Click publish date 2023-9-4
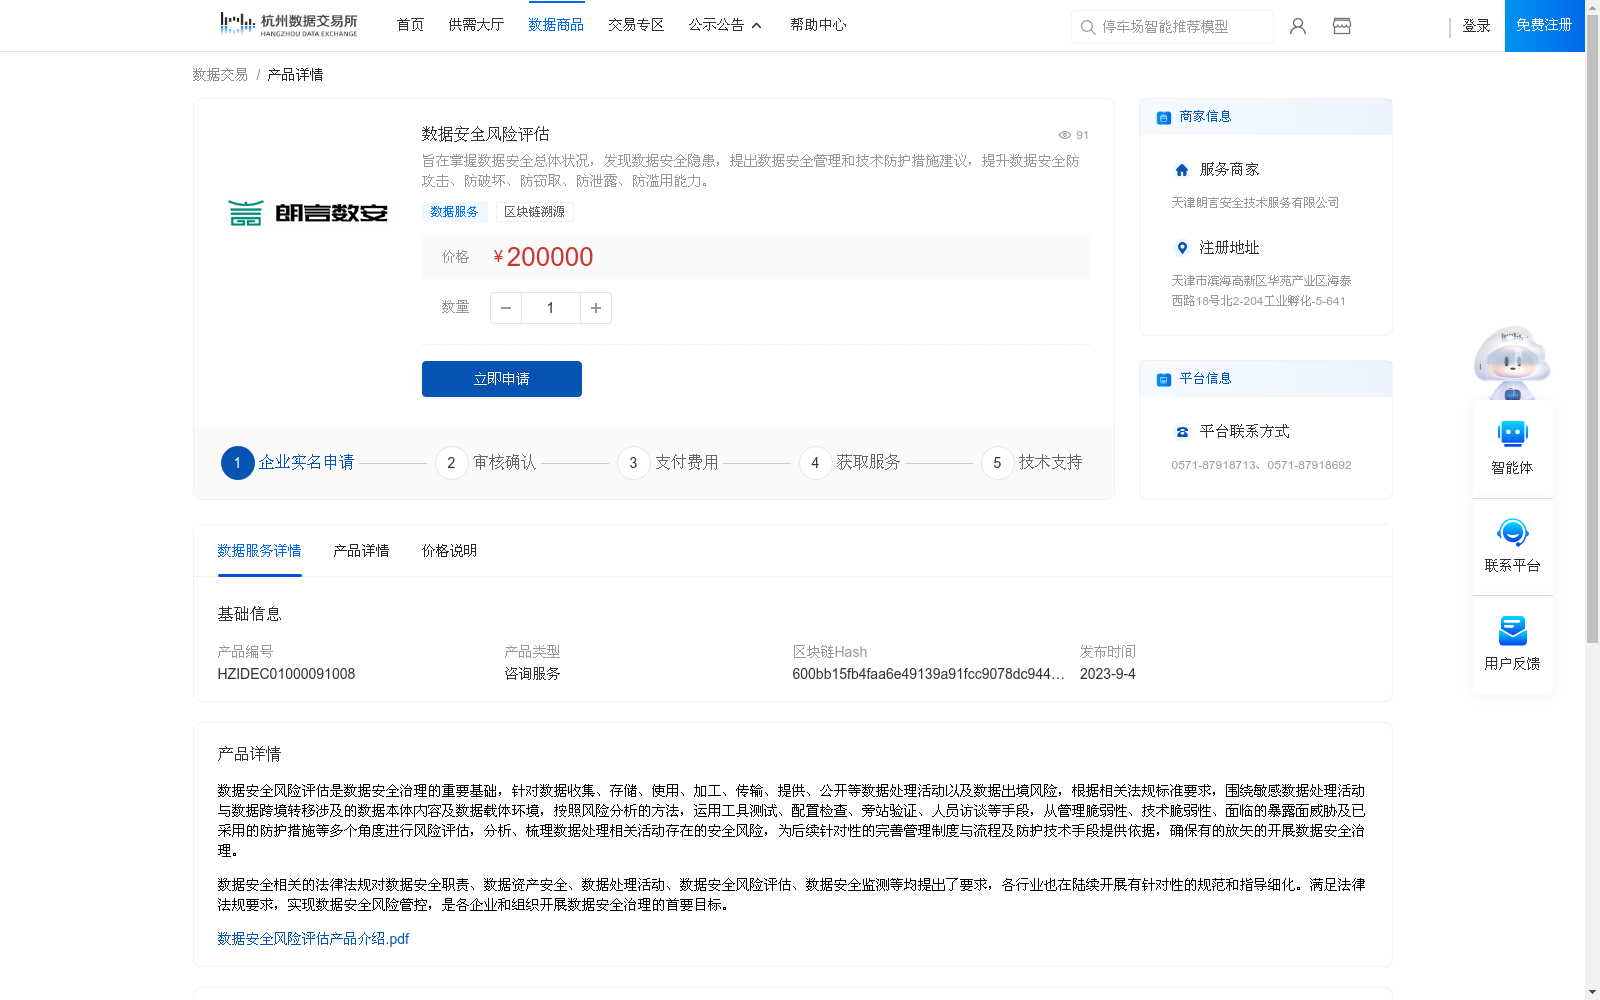1600x1000 pixels. click(x=1107, y=674)
